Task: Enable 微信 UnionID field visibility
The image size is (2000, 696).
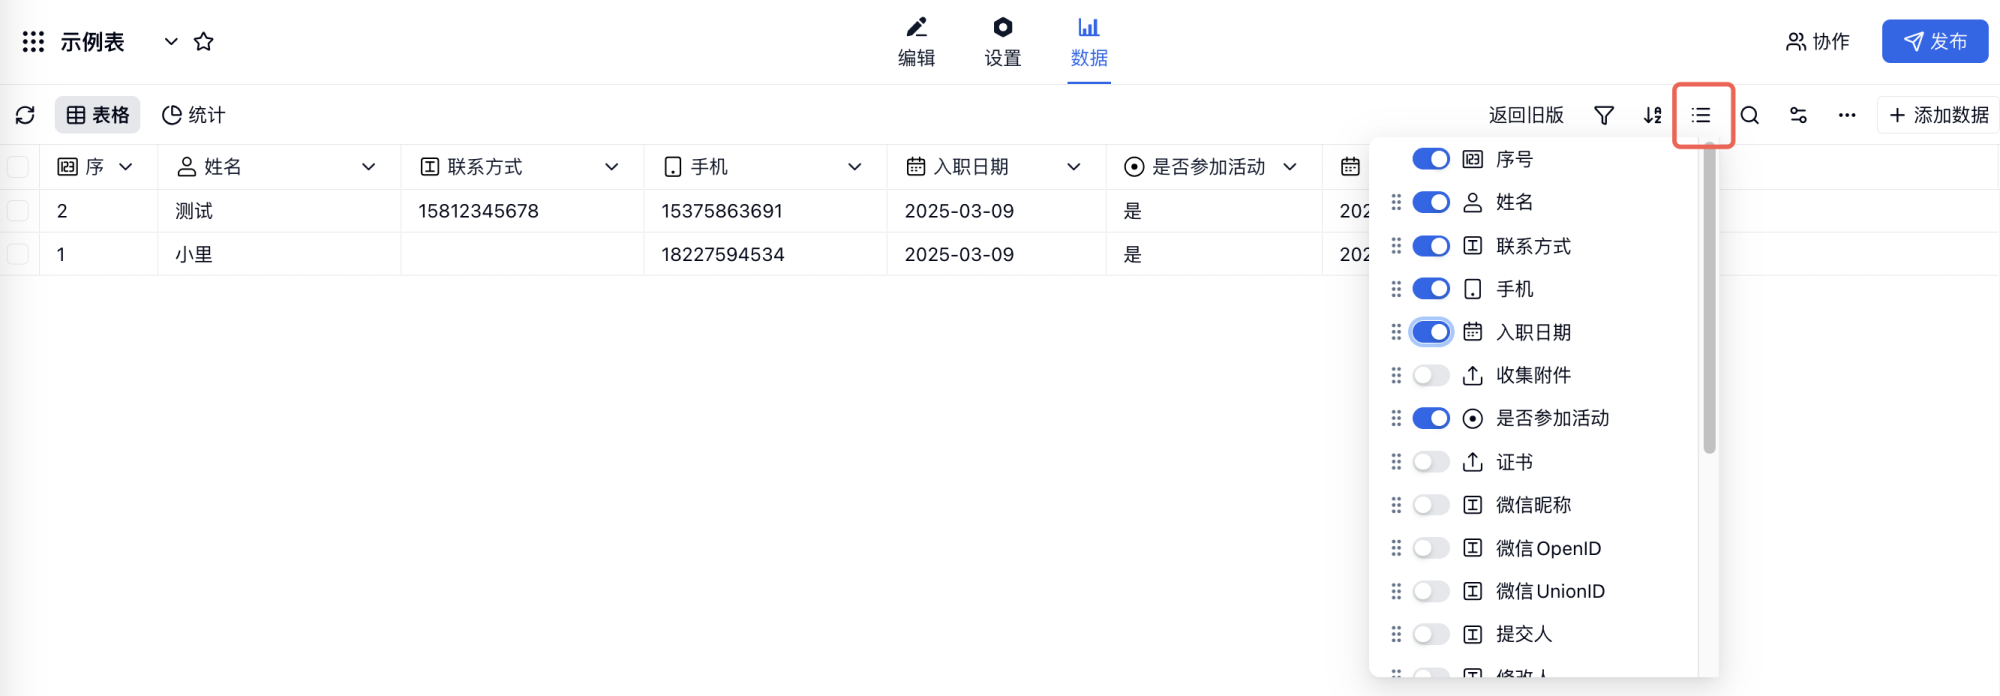Action: [x=1431, y=591]
